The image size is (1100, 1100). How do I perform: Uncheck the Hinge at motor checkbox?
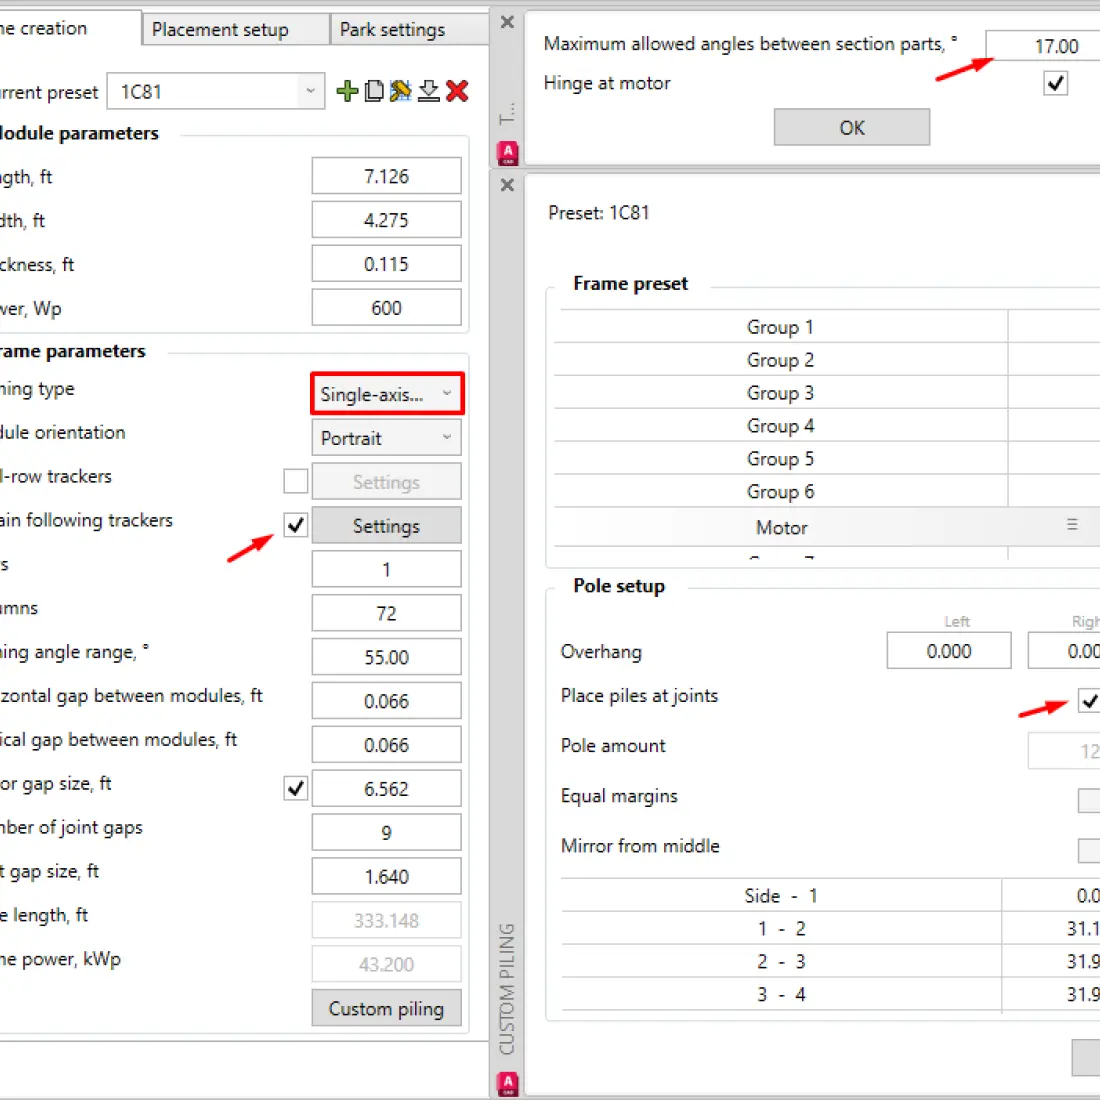click(x=1055, y=83)
